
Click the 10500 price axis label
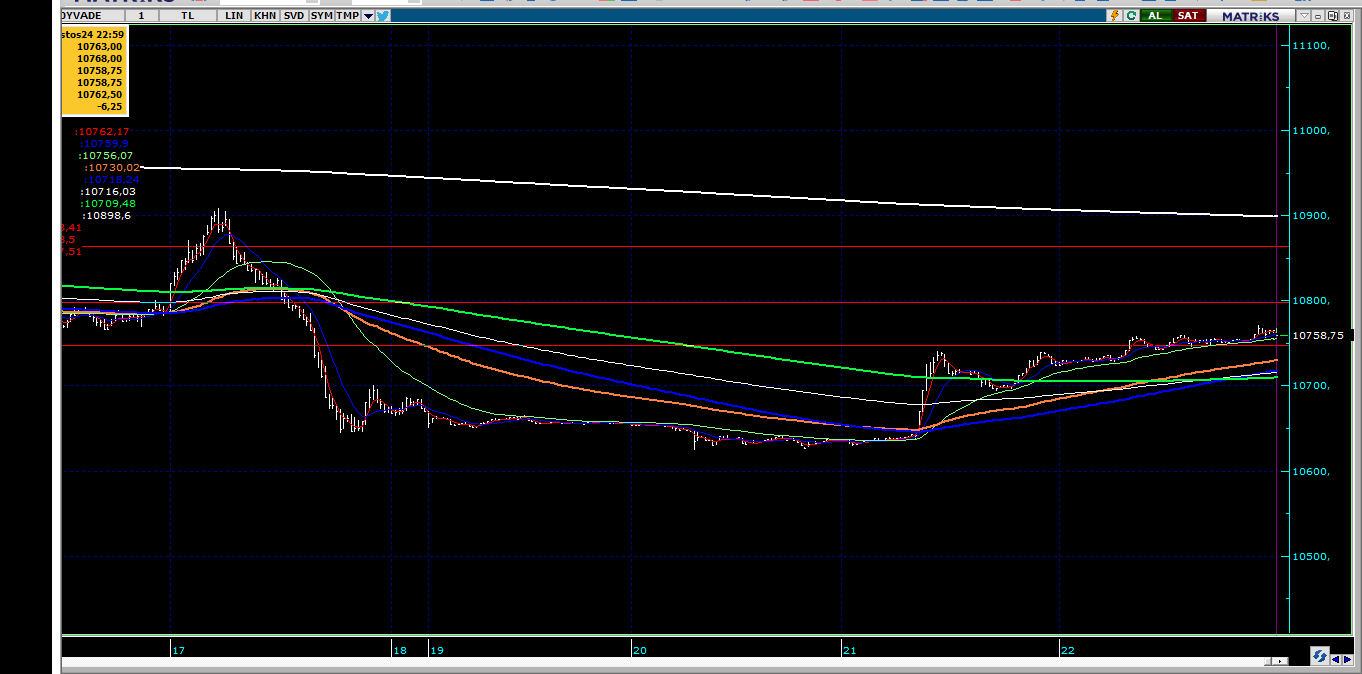[1311, 557]
